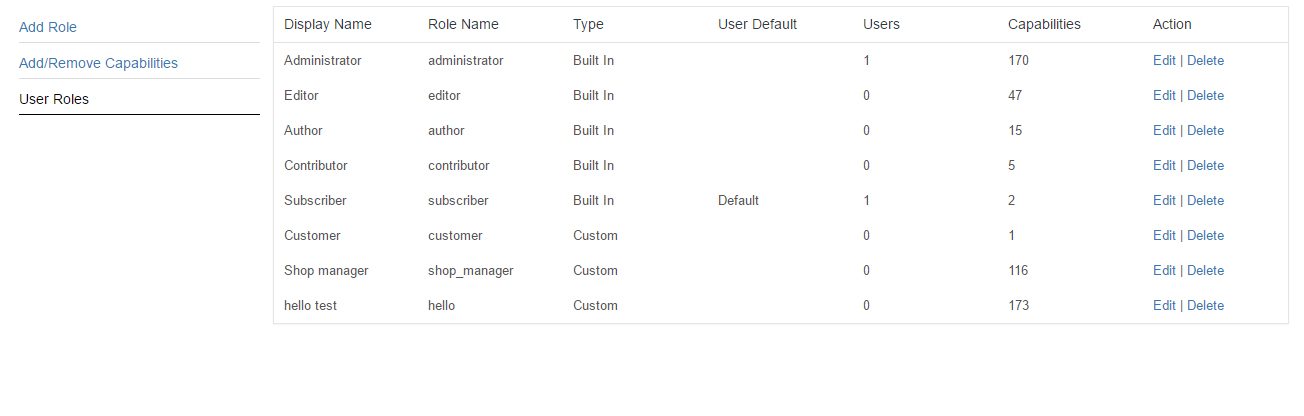Open Add/Remove Capabilities section
This screenshot has height=416, width=1304.
coord(98,63)
